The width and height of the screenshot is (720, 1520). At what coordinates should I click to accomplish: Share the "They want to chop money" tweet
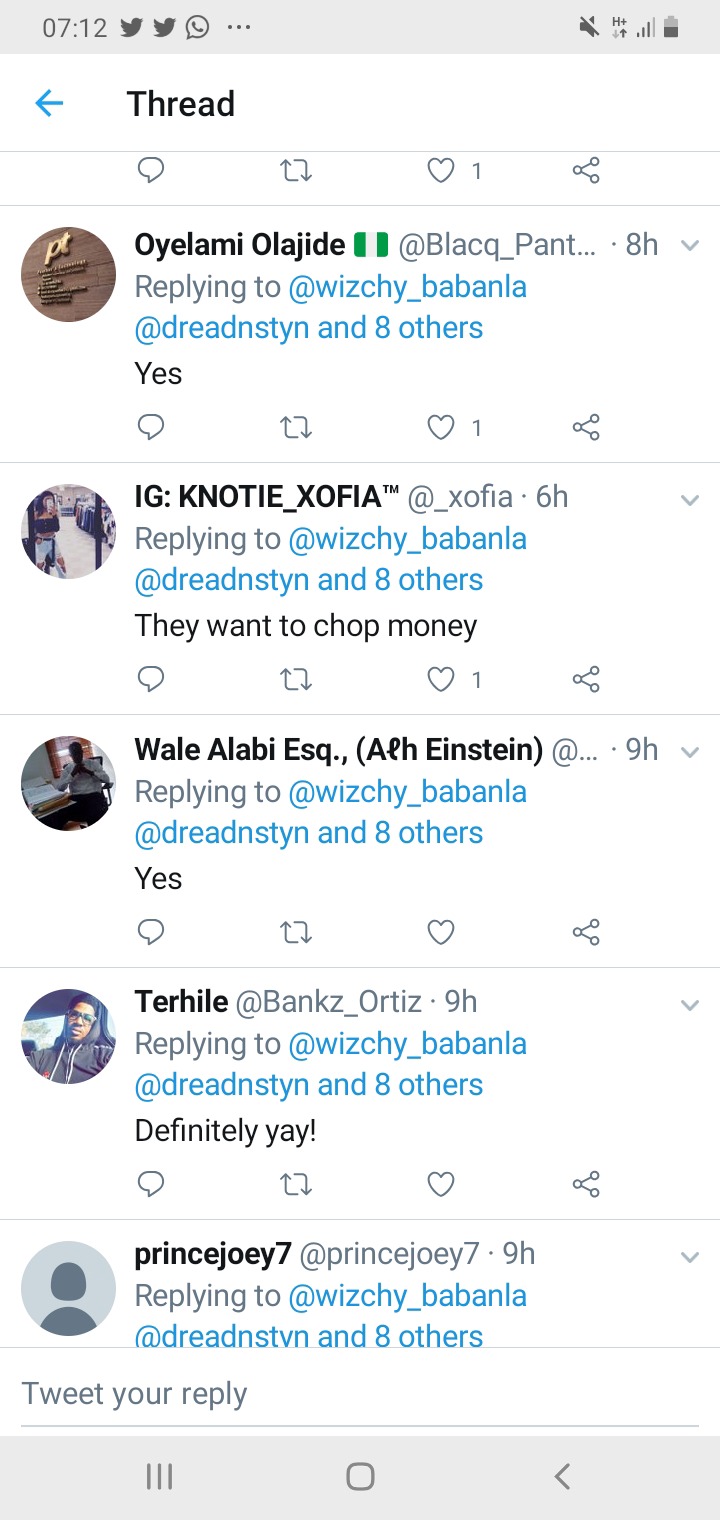[x=586, y=680]
